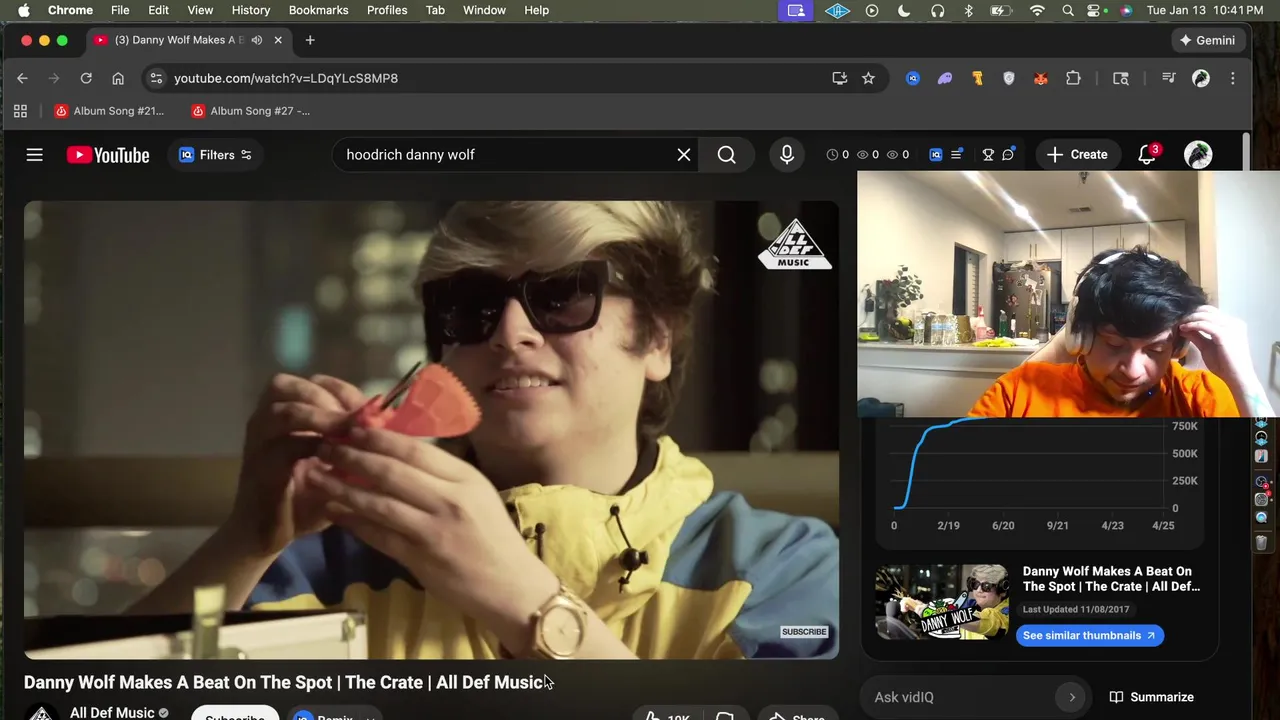Image resolution: width=1280 pixels, height=720 pixels.
Task: Click the SUBSCRIBE overlay on the video
Action: tap(804, 632)
